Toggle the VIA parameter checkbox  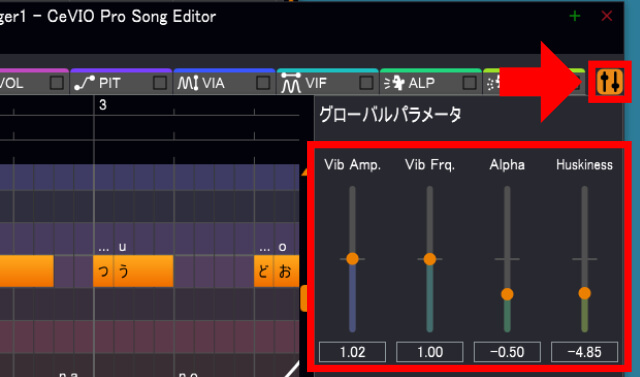(263, 83)
